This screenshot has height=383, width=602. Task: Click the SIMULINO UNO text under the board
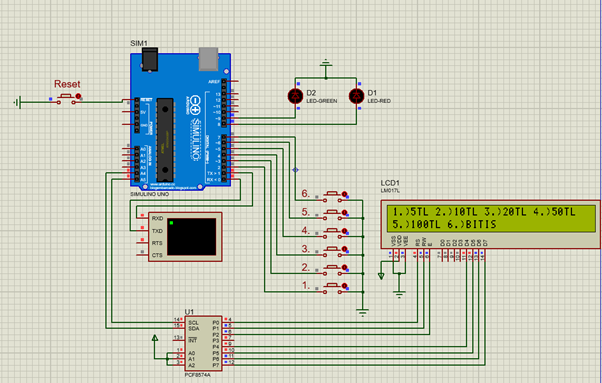(x=149, y=194)
